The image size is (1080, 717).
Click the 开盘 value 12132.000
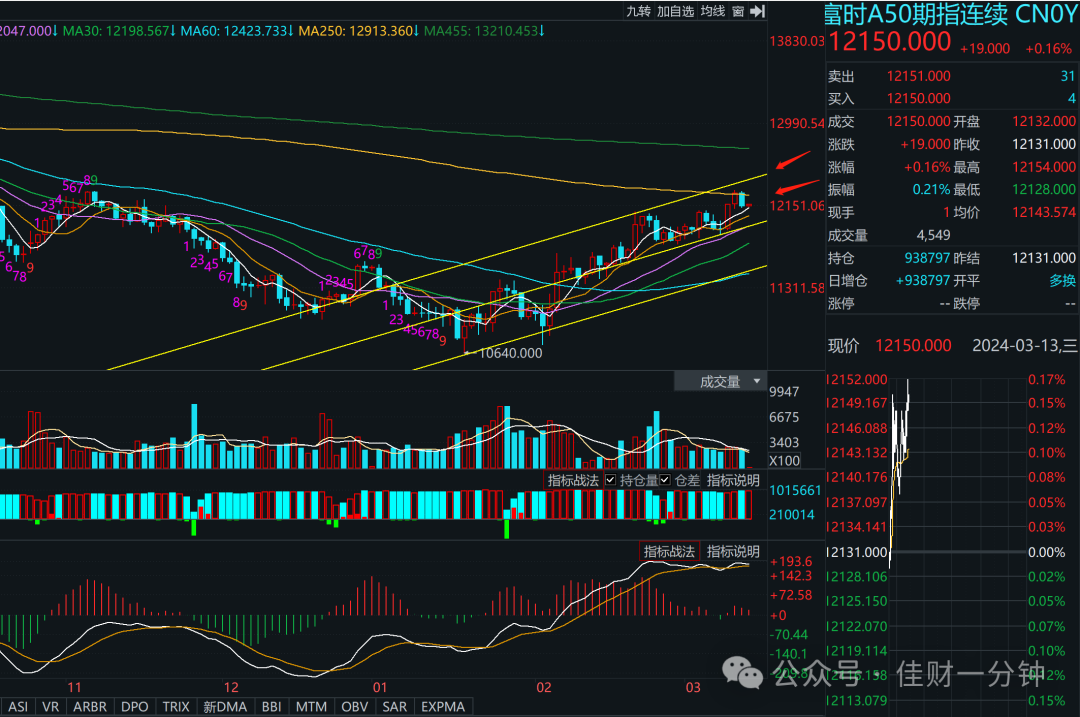1043,121
